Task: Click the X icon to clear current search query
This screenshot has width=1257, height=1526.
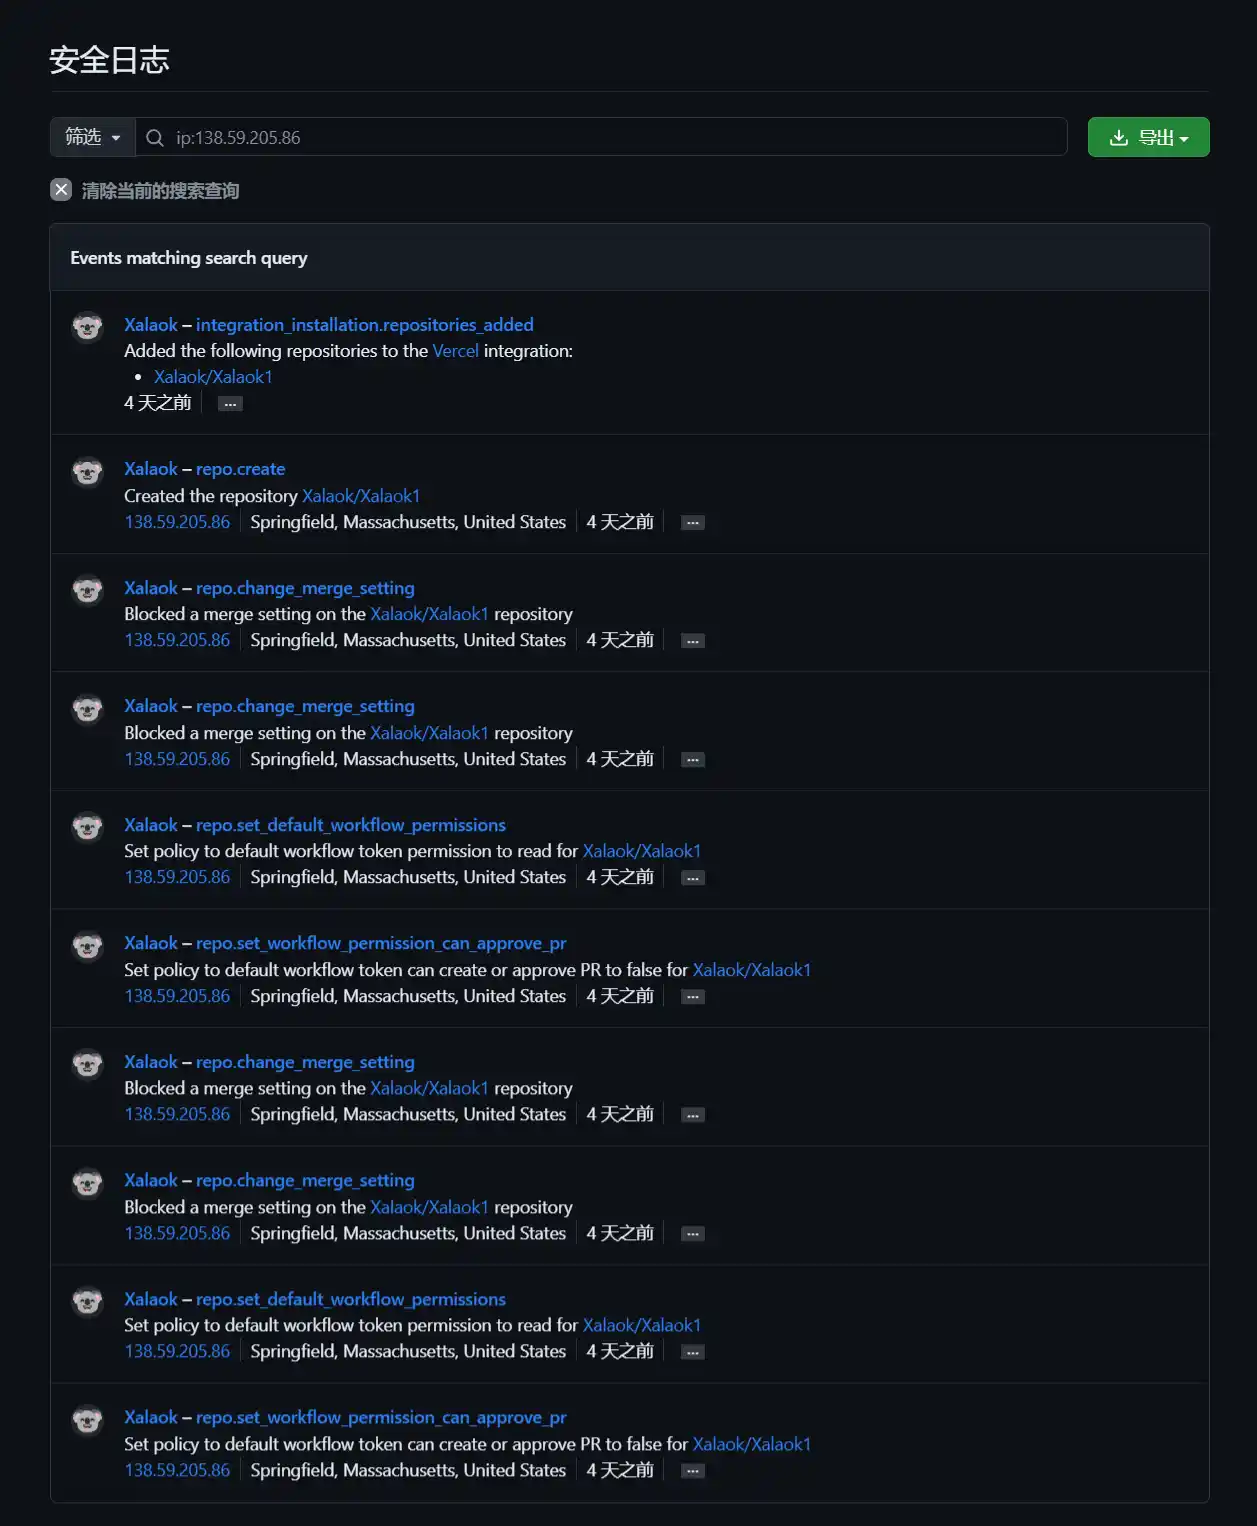Action: 61,190
